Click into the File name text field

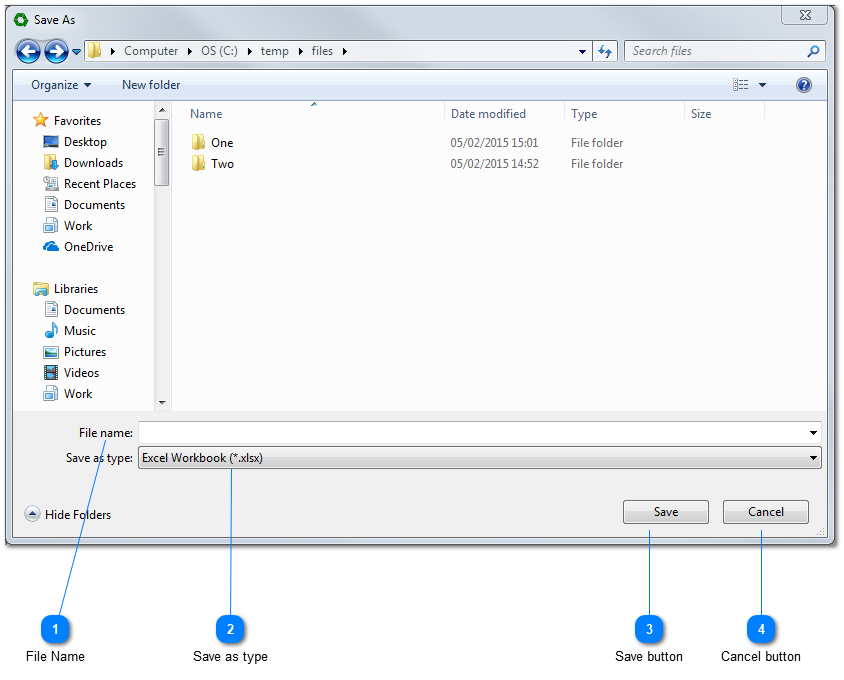point(470,433)
